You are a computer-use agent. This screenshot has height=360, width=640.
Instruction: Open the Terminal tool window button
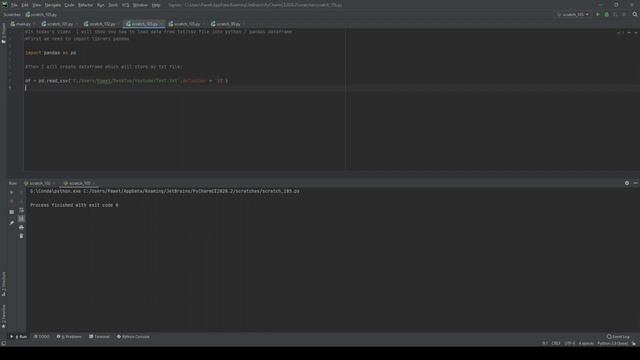(x=99, y=337)
